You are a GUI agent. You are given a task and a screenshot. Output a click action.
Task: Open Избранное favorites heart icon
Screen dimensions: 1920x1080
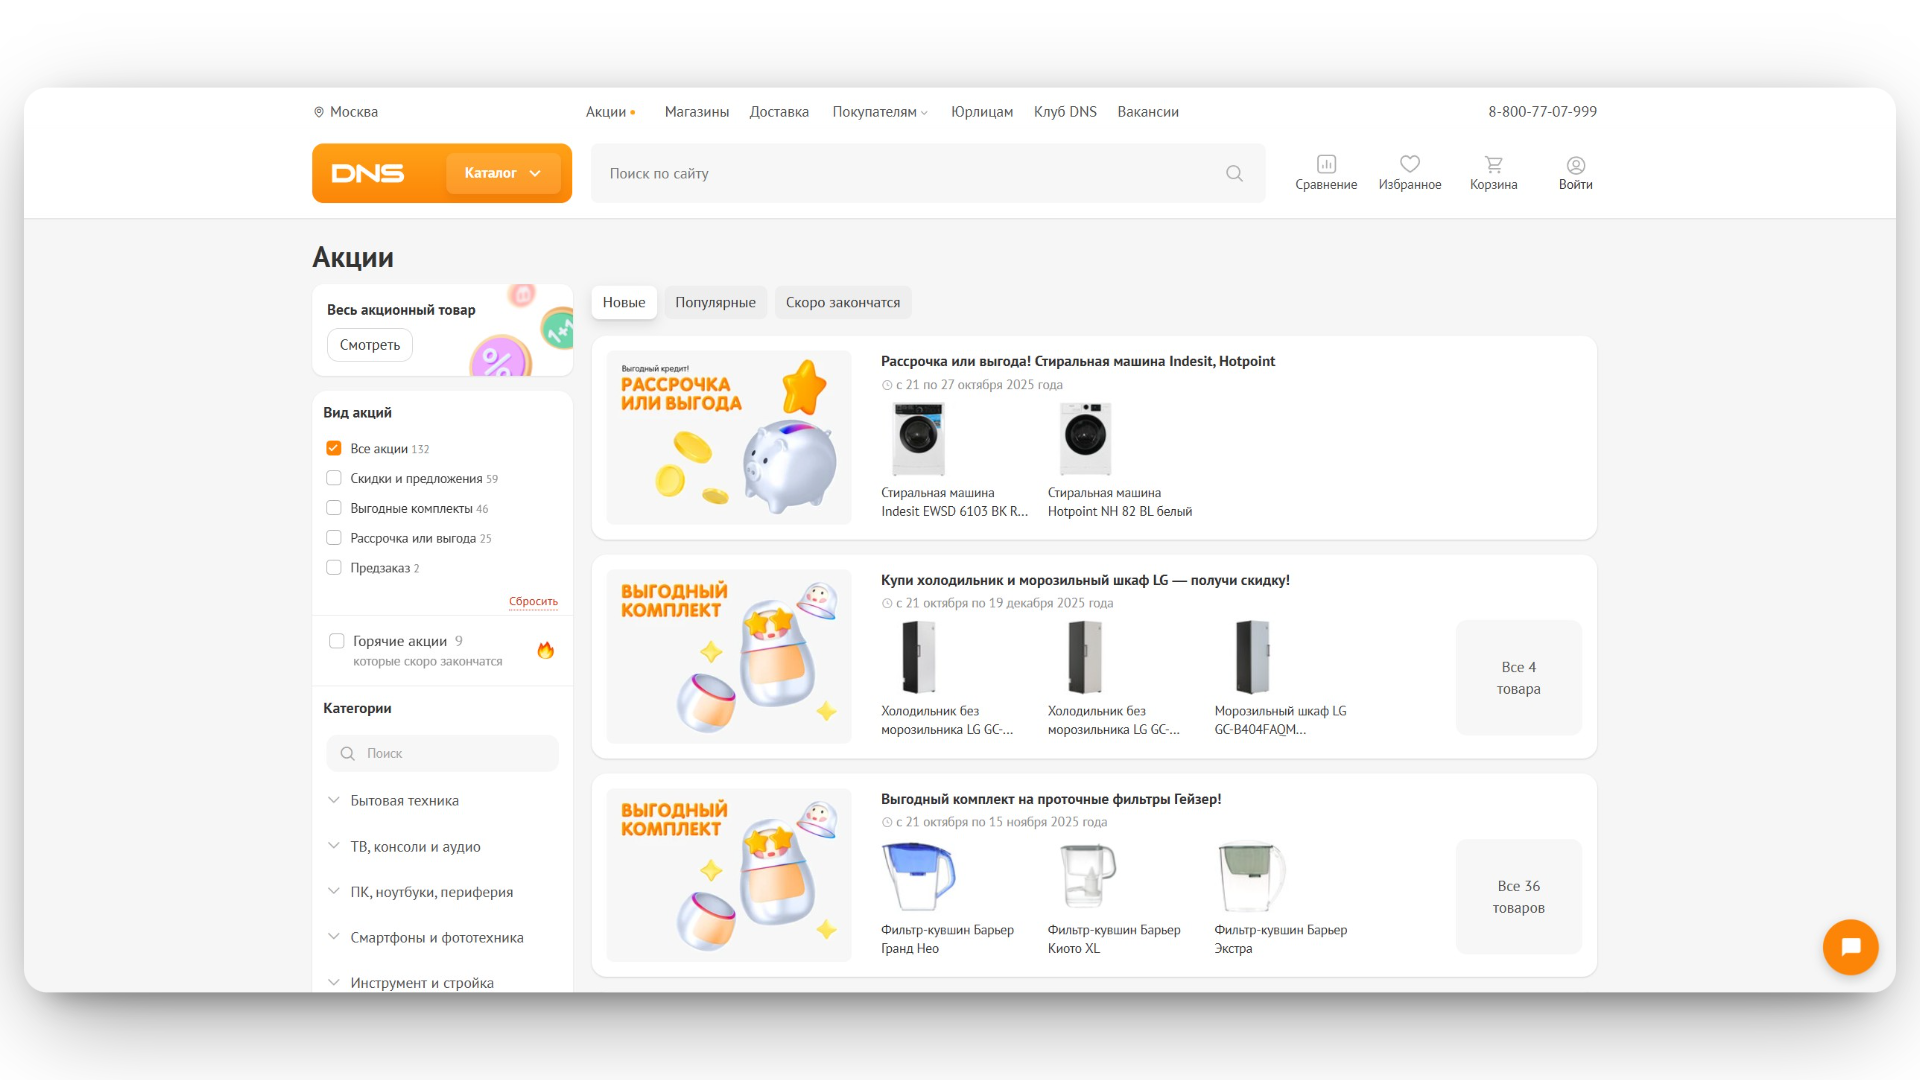tap(1409, 165)
